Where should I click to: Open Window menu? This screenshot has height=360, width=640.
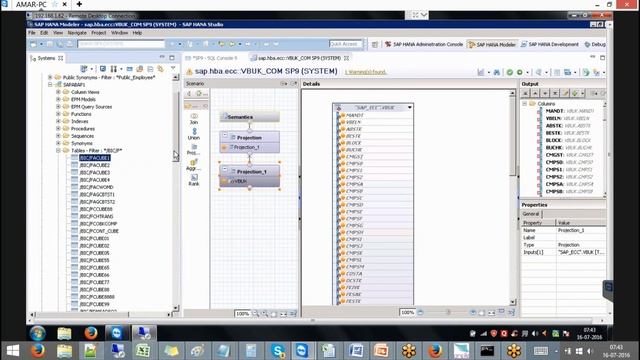click(x=120, y=33)
